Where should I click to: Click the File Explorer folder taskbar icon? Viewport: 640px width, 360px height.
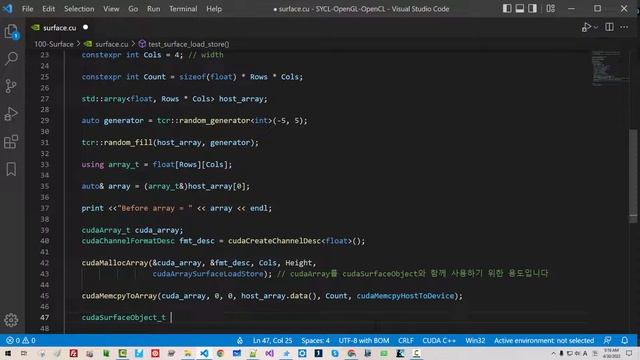click(x=188, y=353)
